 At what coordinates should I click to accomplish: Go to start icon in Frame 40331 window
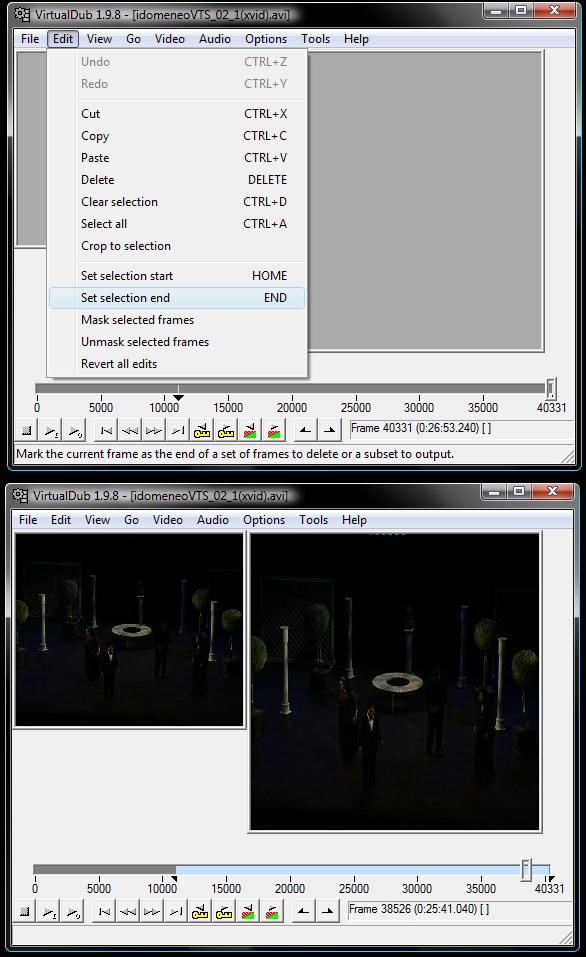tap(106, 431)
